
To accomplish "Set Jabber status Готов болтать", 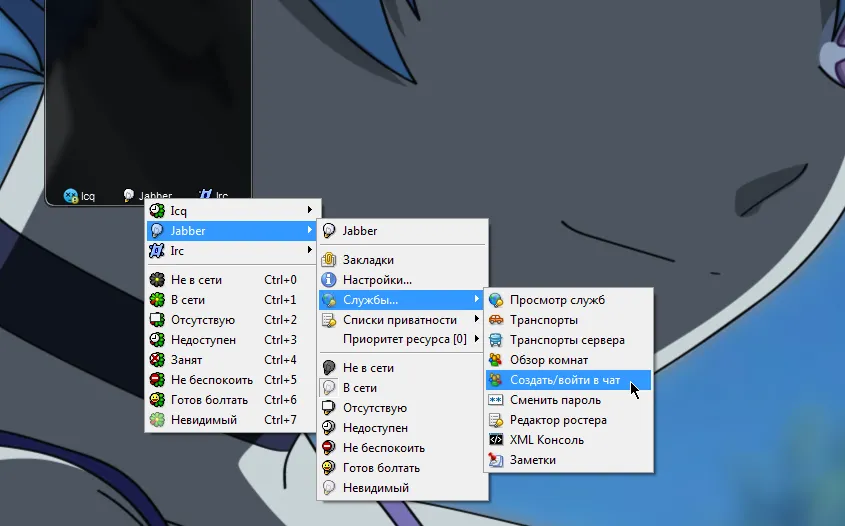I will pos(403,468).
